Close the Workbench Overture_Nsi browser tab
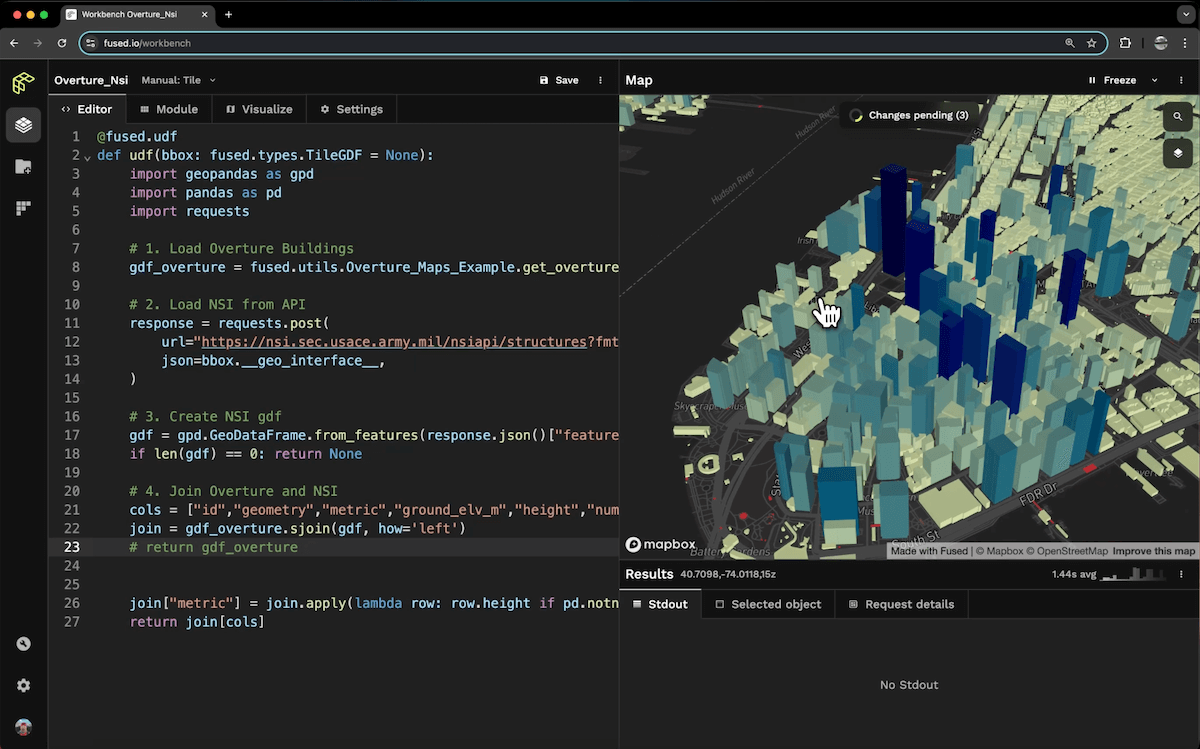 pyautogui.click(x=203, y=15)
